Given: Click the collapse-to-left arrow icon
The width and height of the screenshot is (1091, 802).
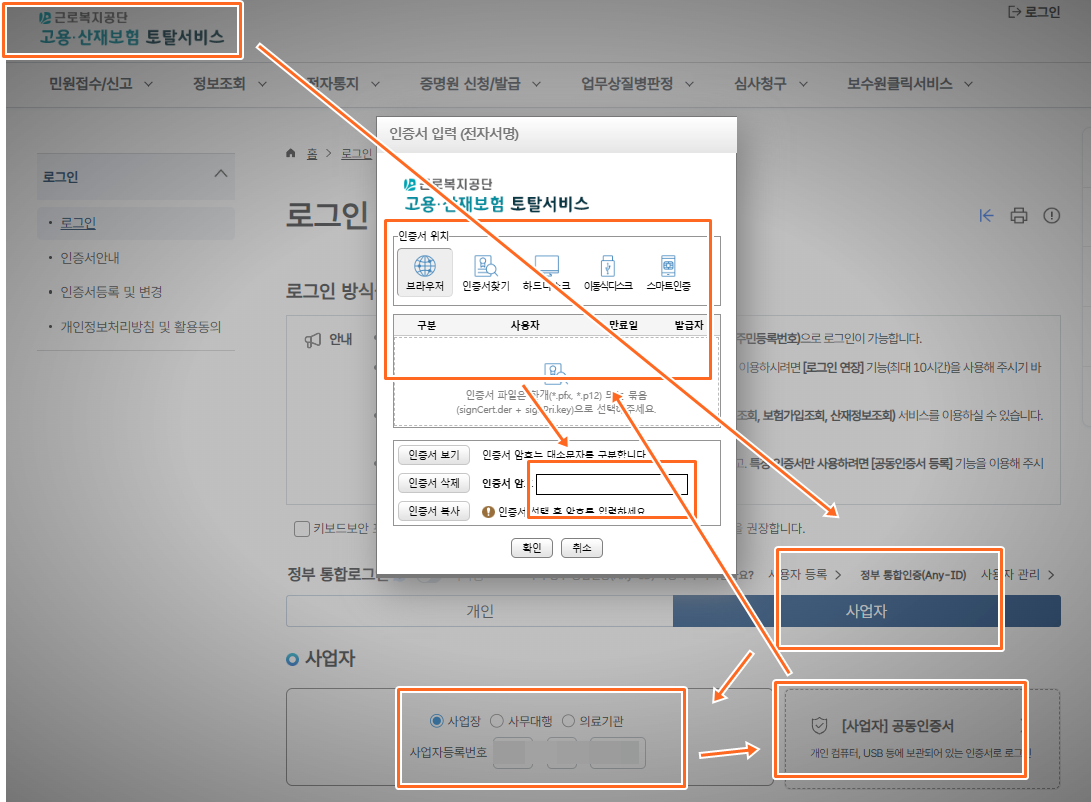Looking at the screenshot, I should pyautogui.click(x=986, y=216).
